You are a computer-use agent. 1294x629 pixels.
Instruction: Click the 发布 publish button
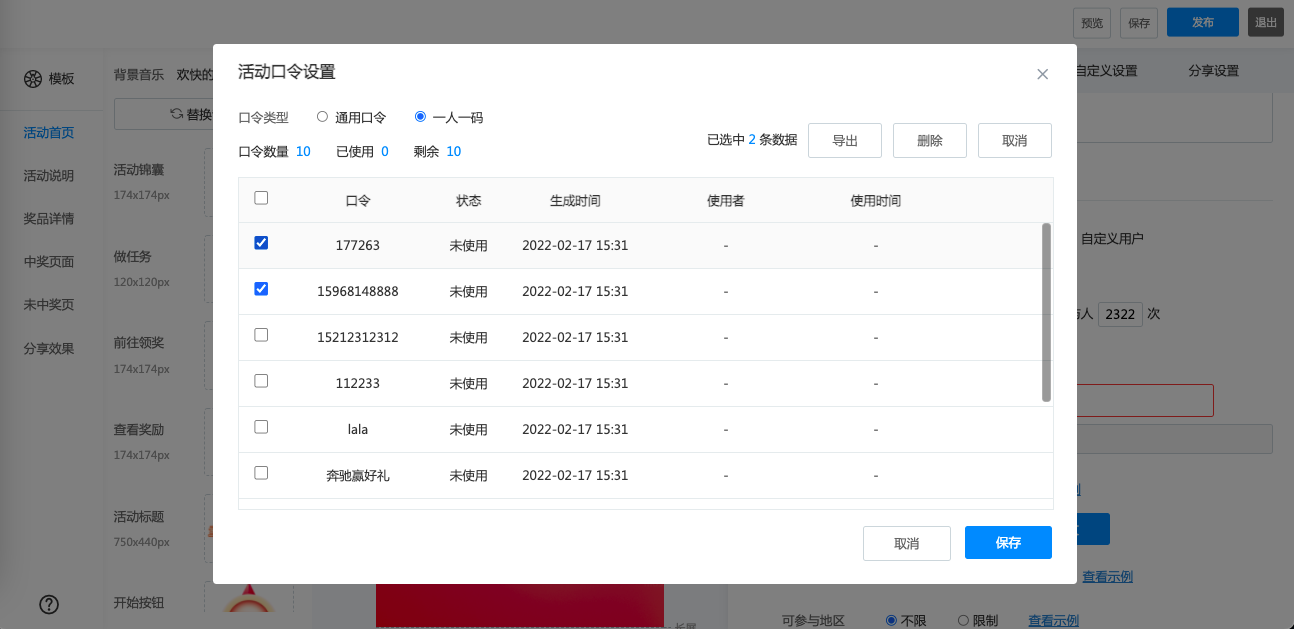click(1203, 22)
